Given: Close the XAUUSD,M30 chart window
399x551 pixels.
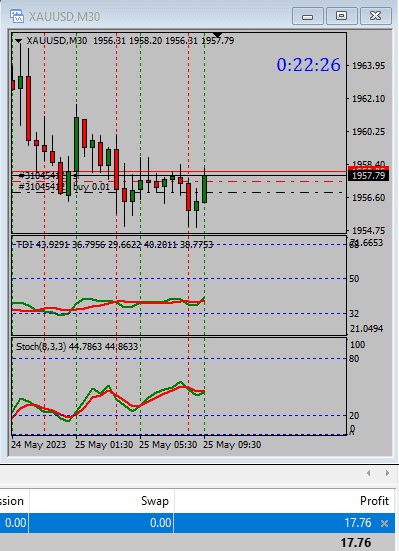Looking at the screenshot, I should tap(375, 16).
